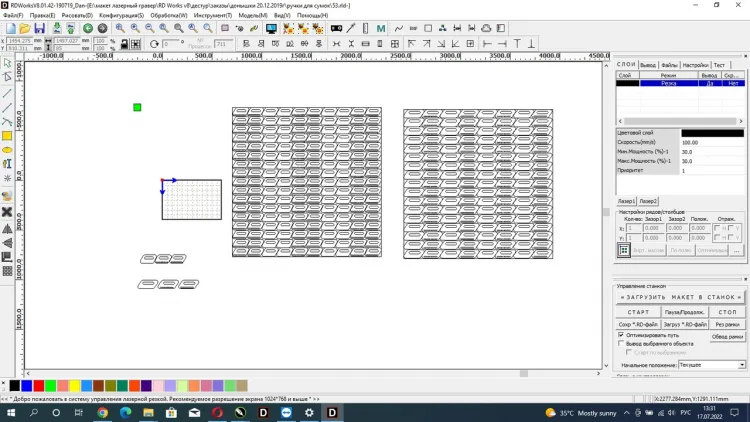Screen dimensions: 750x422
Task: Click the Цветовой слой black color field
Action: pyautogui.click(x=713, y=133)
